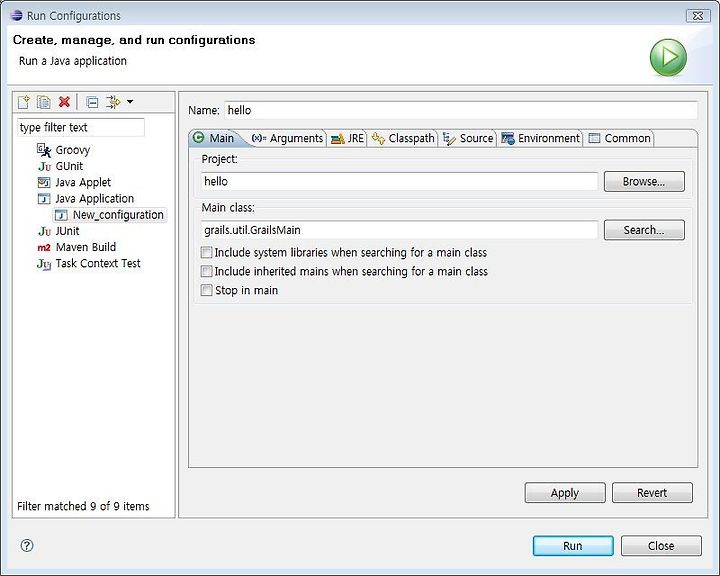Click the Search... button for main class
The width and height of the screenshot is (720, 576).
644,230
